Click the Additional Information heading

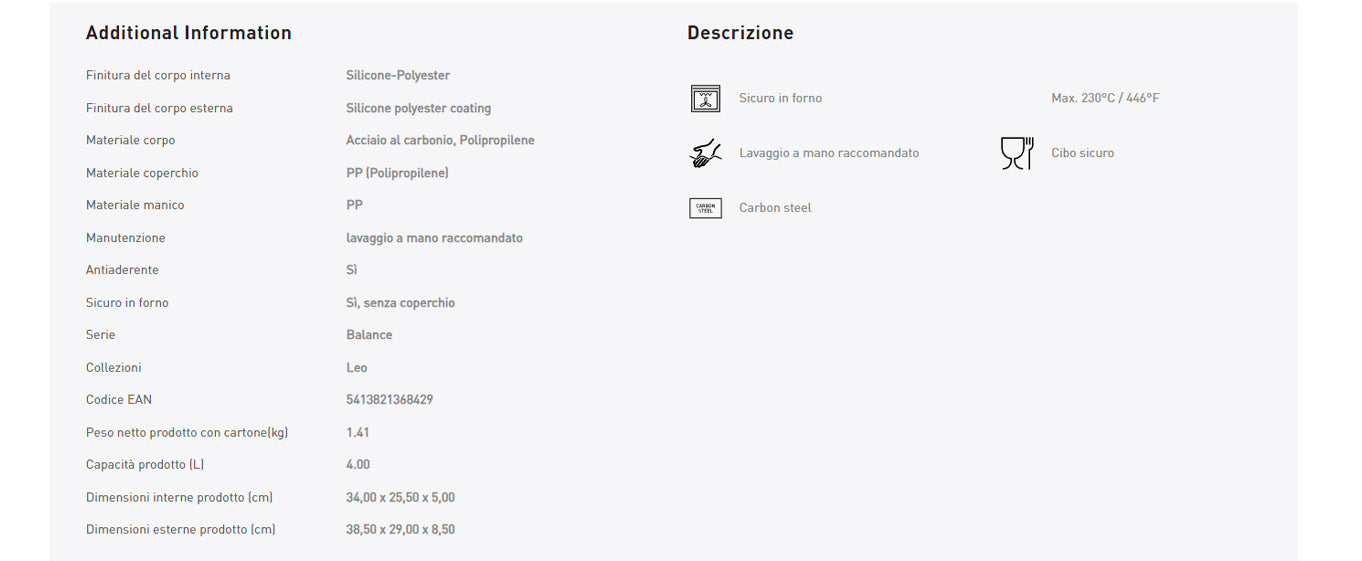(188, 33)
